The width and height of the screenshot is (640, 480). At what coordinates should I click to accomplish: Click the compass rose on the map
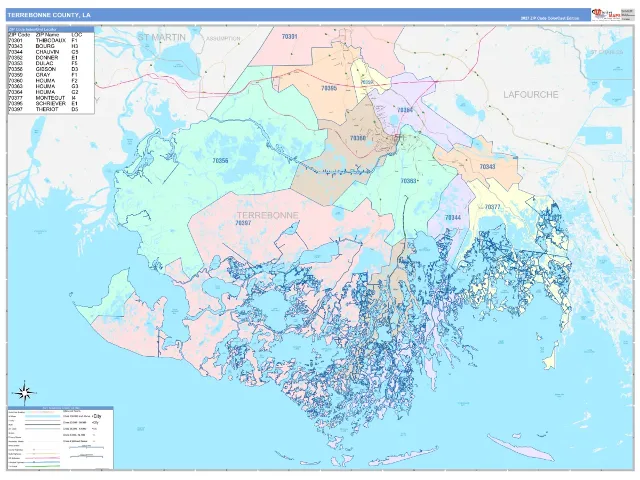point(24,393)
